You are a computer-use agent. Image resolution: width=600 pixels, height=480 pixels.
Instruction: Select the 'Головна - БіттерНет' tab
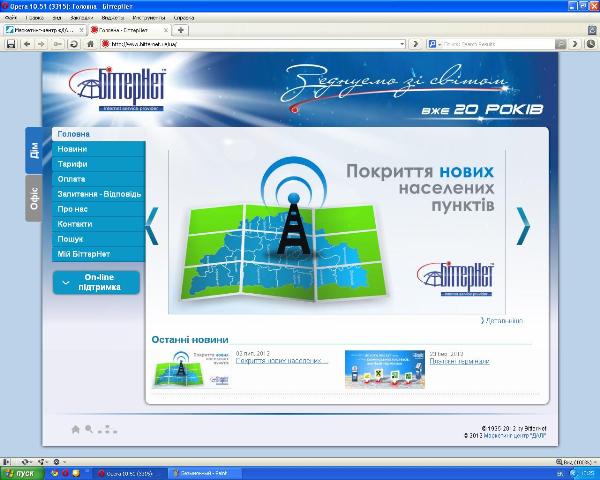(x=129, y=30)
